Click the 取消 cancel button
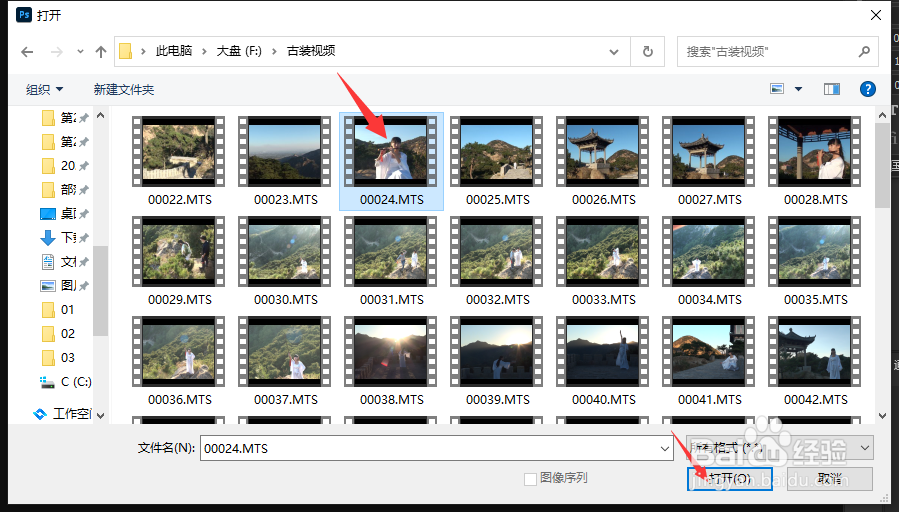 click(x=830, y=478)
